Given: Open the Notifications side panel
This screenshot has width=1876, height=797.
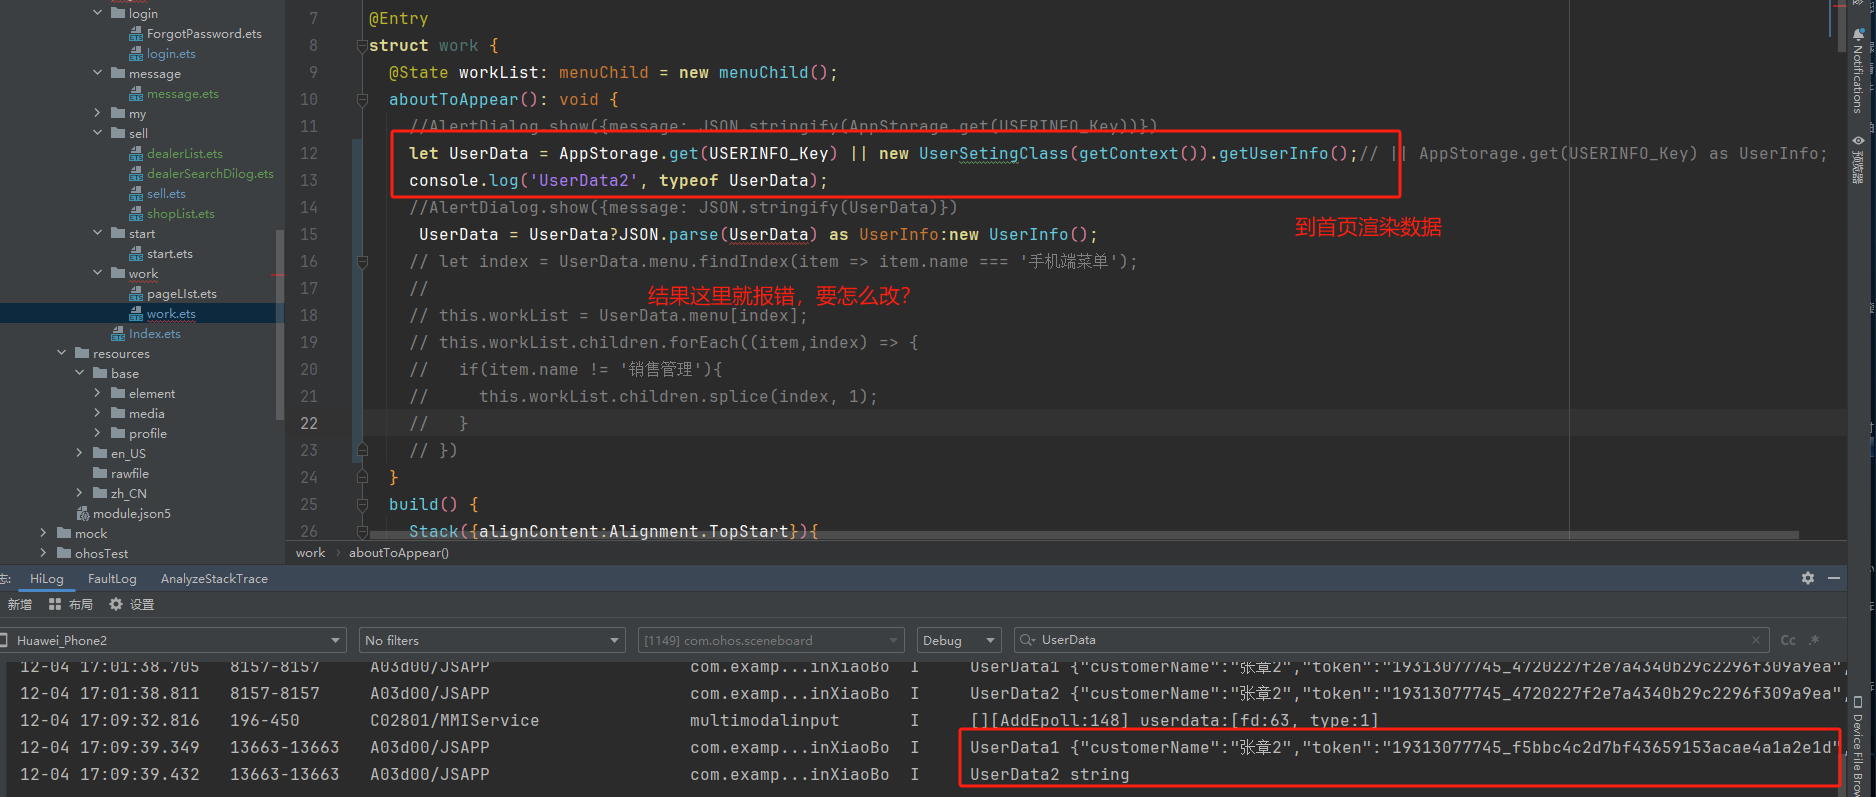Looking at the screenshot, I should click(1859, 70).
